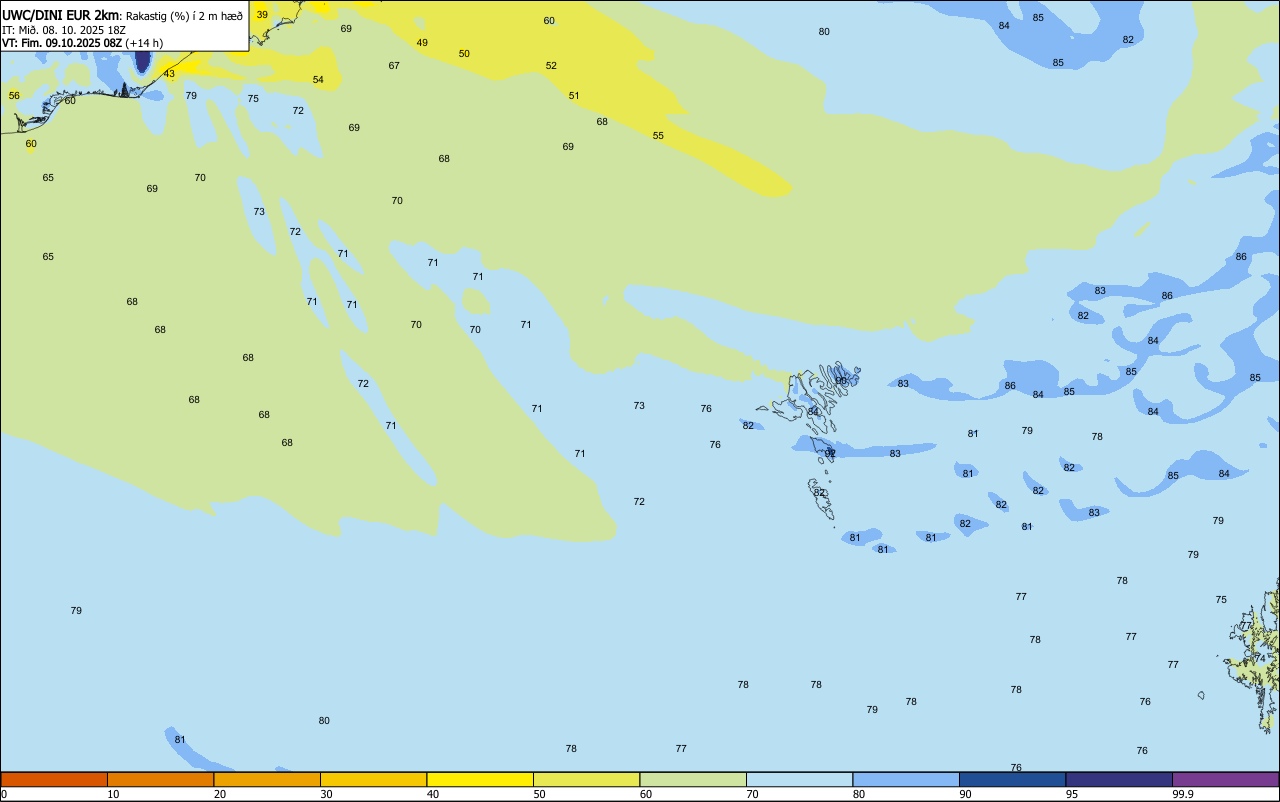Click the map value "49" in the yellow band
This screenshot has width=1280, height=802.
tap(422, 43)
